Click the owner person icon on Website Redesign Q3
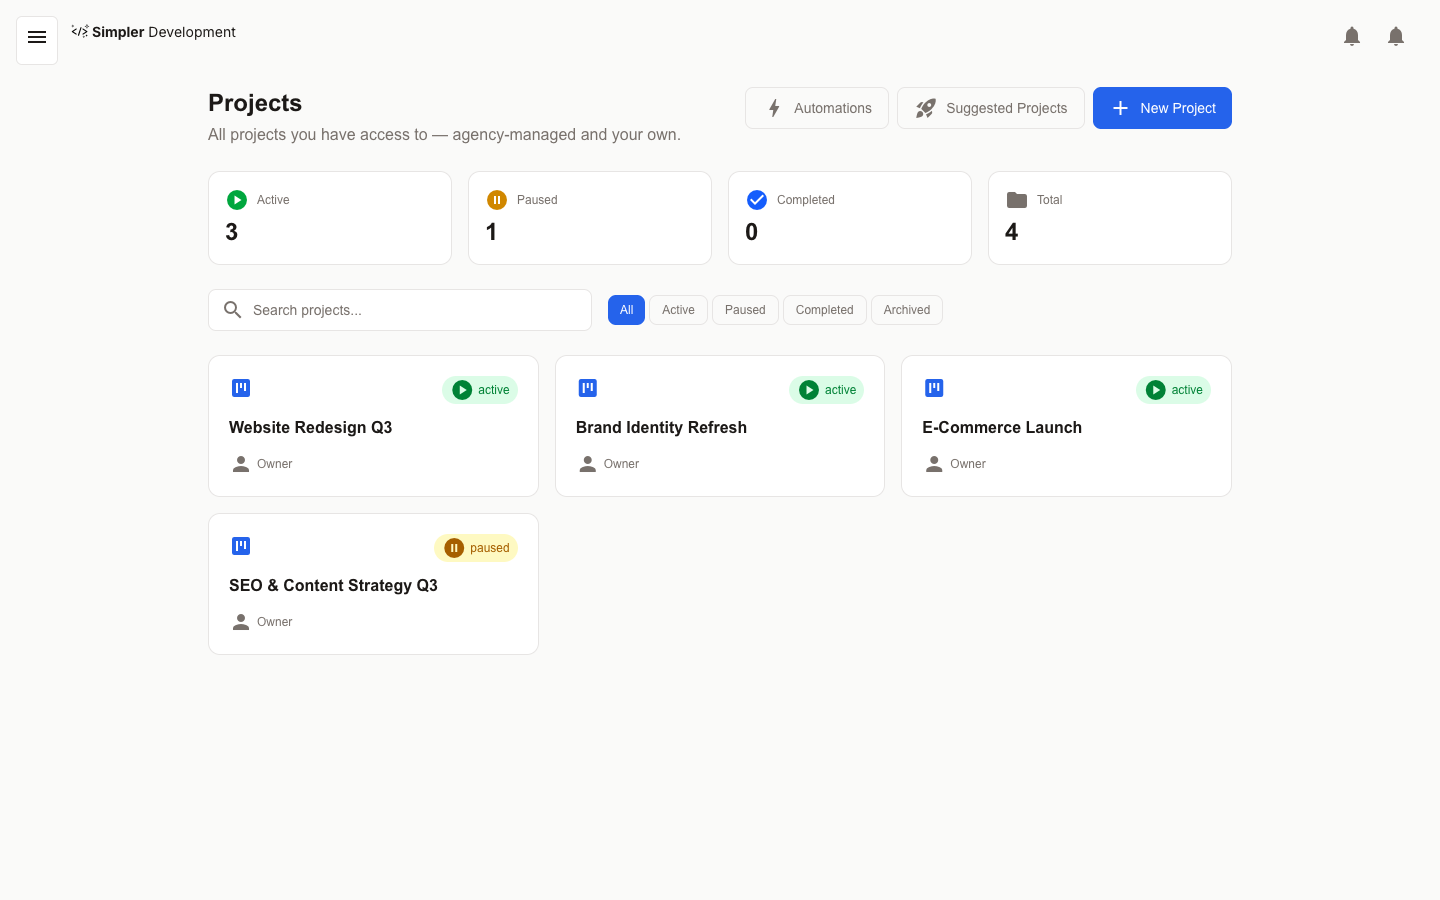The width and height of the screenshot is (1440, 900). click(x=241, y=464)
